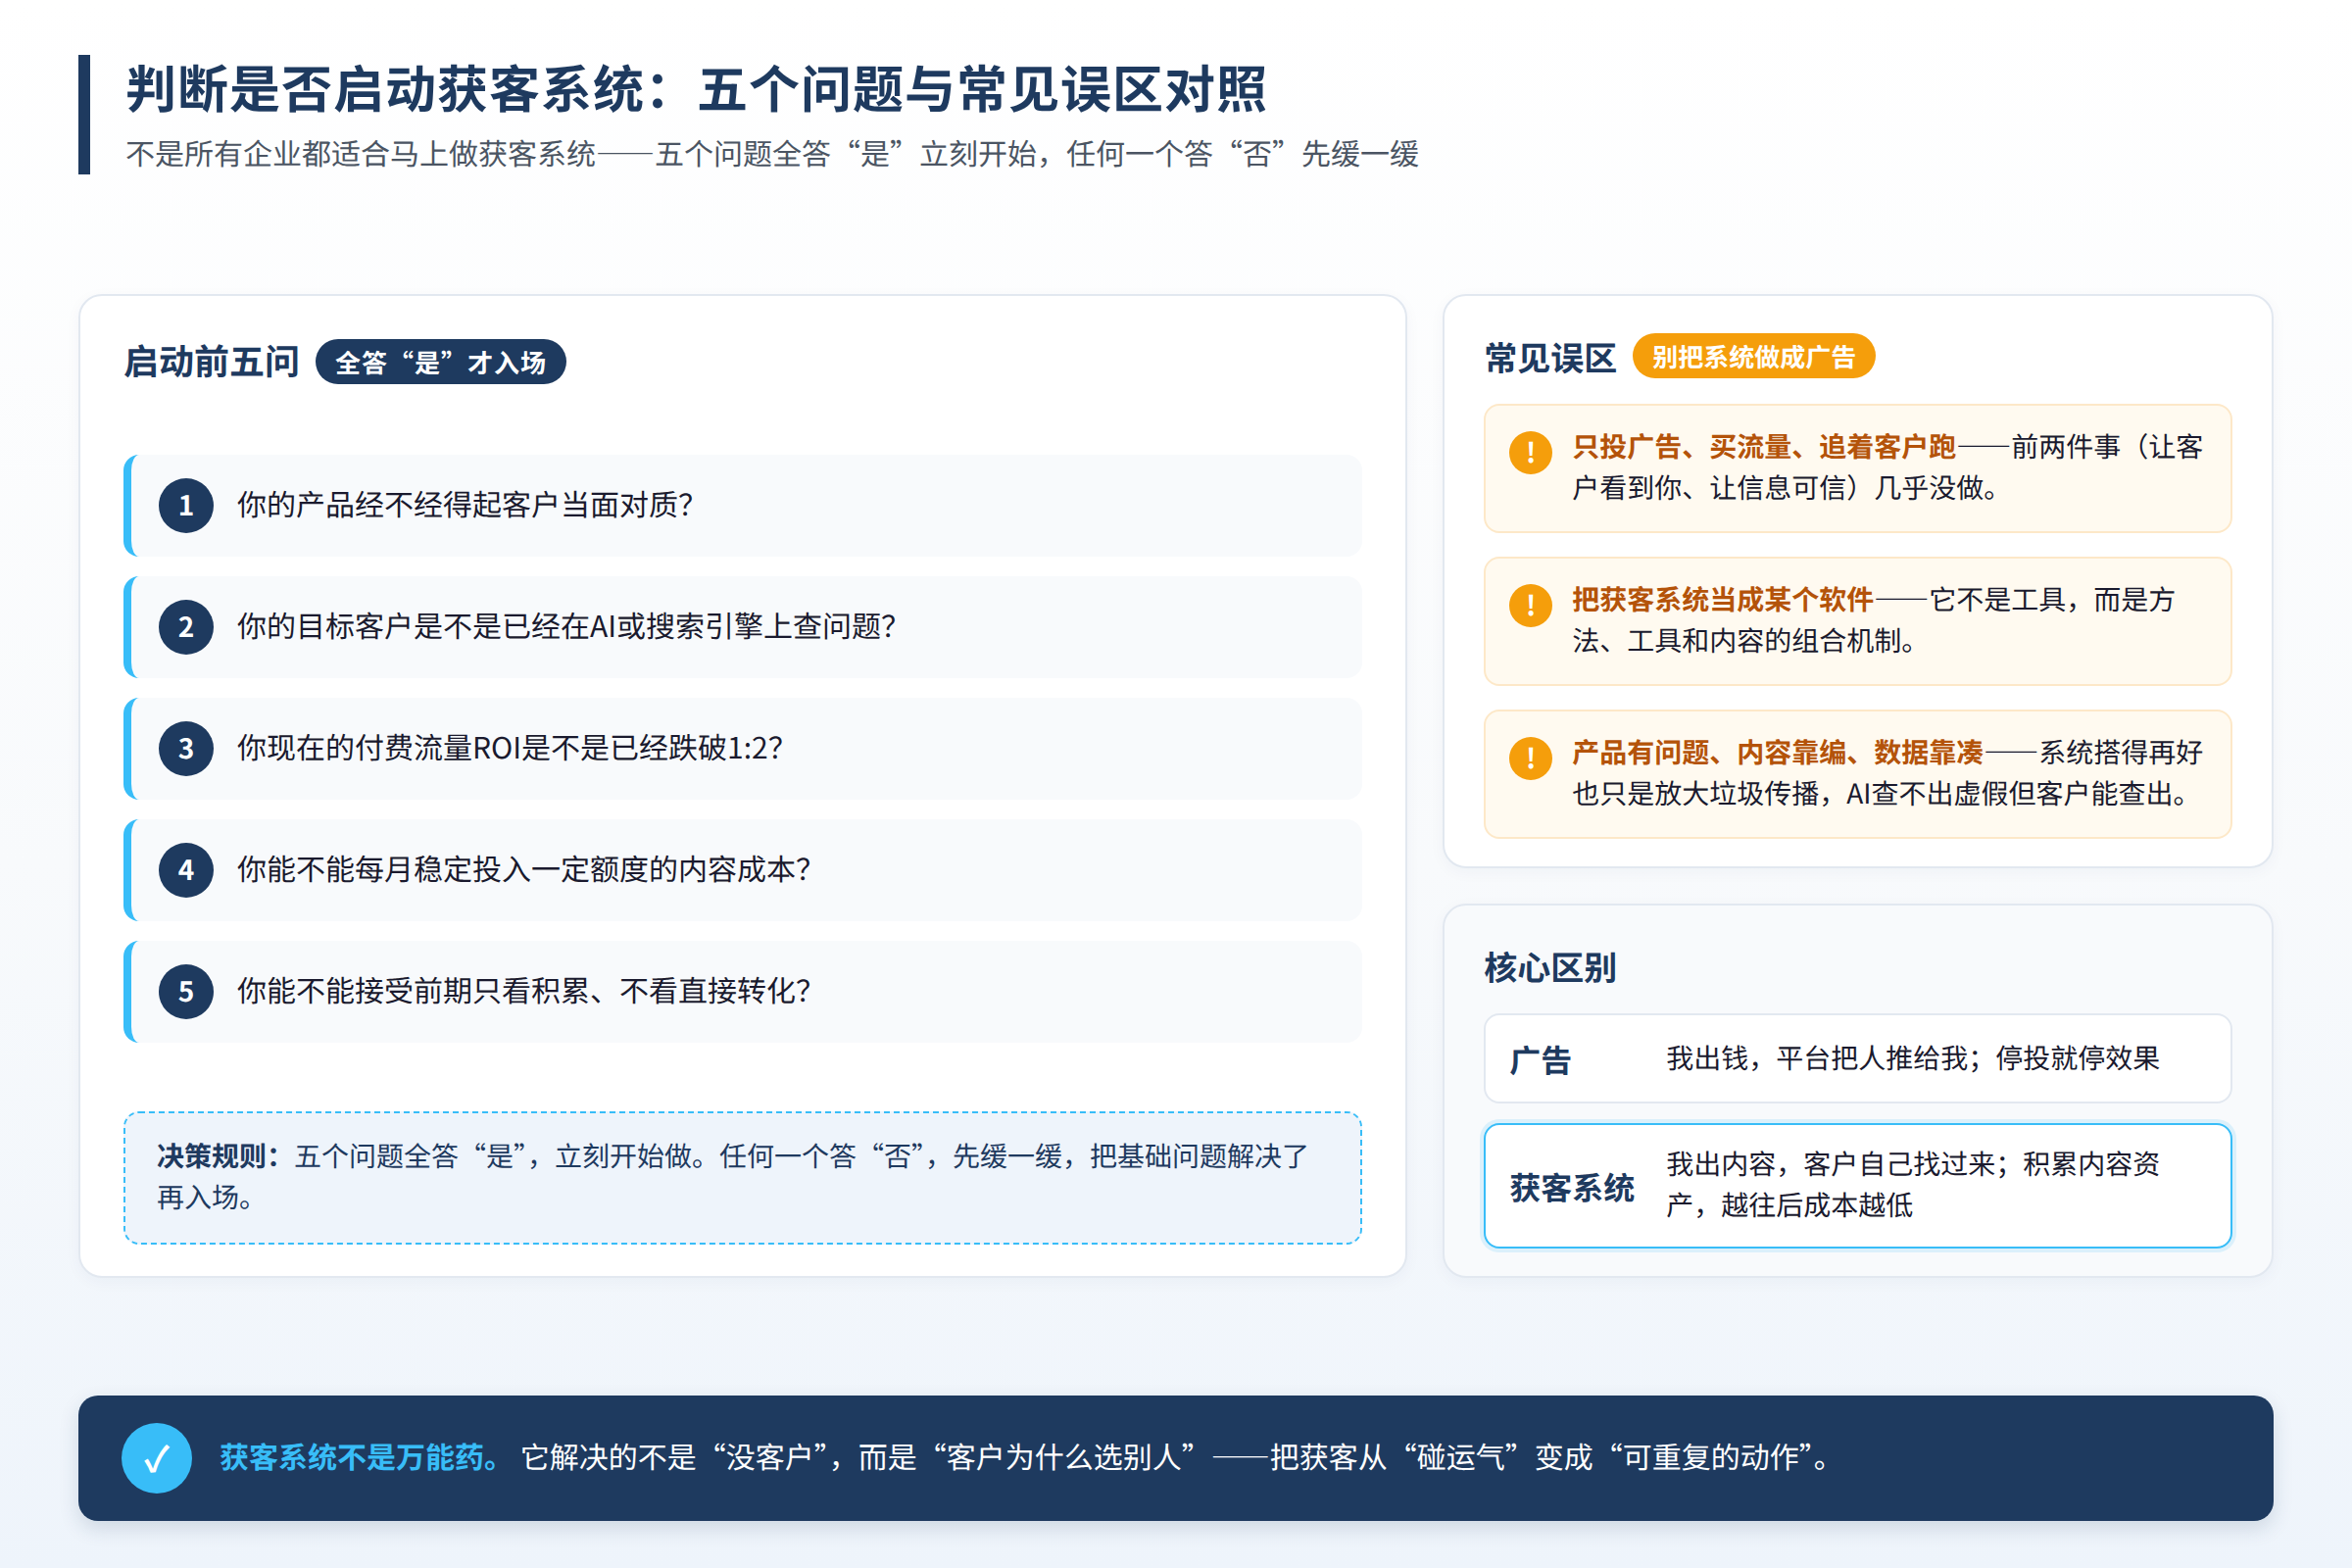
Task: Click the number 1 circle badge
Action: (186, 506)
